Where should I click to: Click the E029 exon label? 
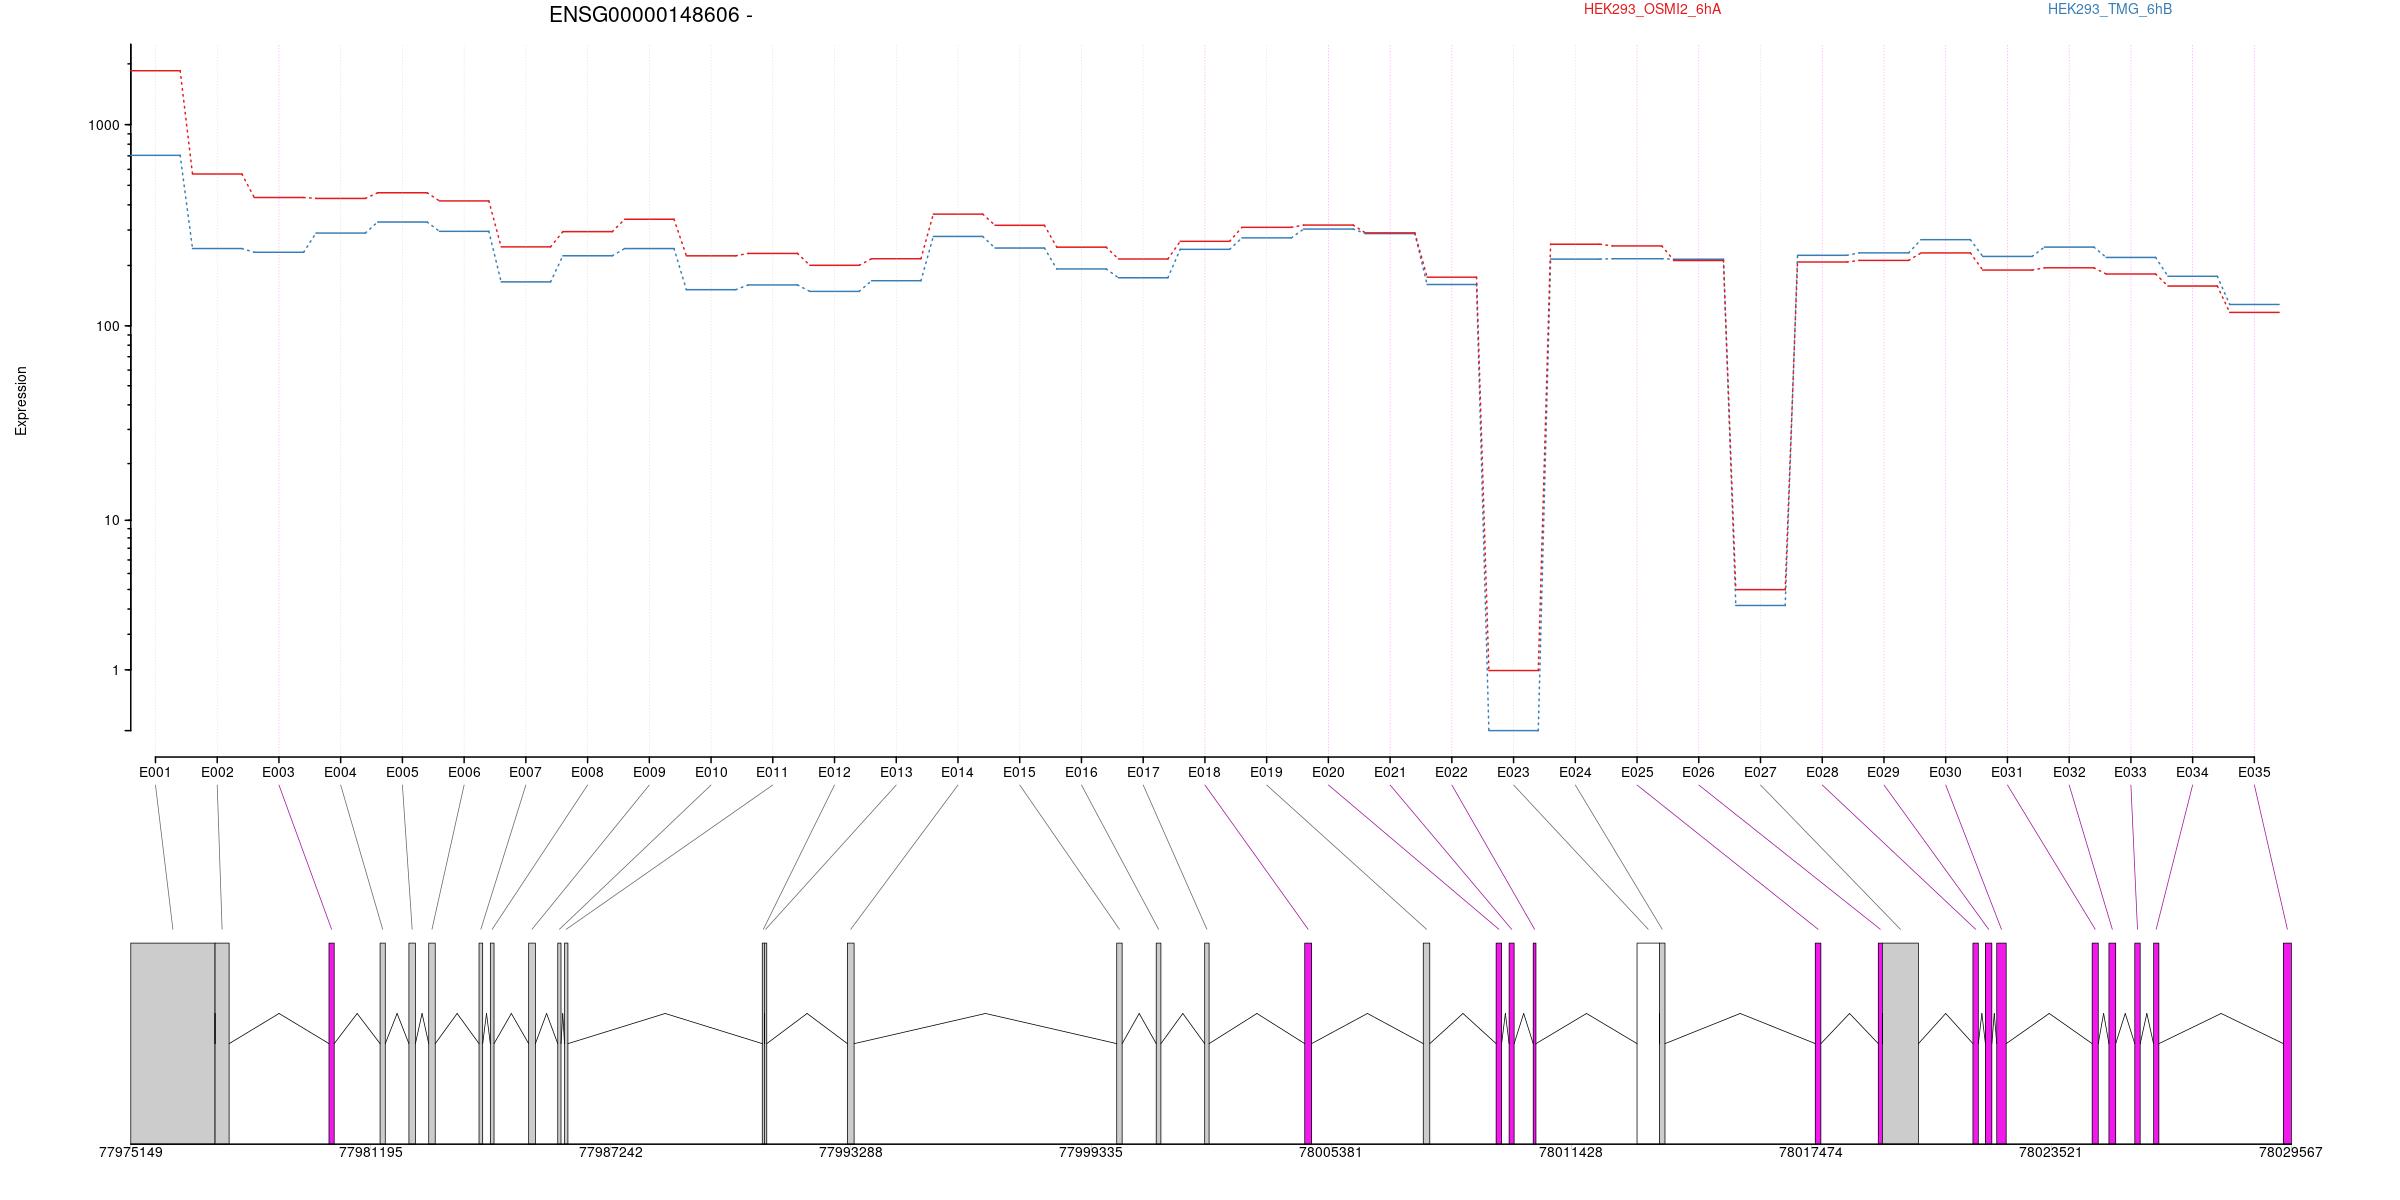1883,772
